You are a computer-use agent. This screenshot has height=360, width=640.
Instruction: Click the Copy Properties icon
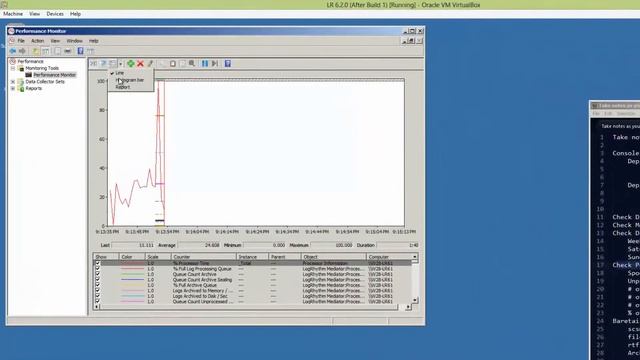pyautogui.click(x=163, y=64)
